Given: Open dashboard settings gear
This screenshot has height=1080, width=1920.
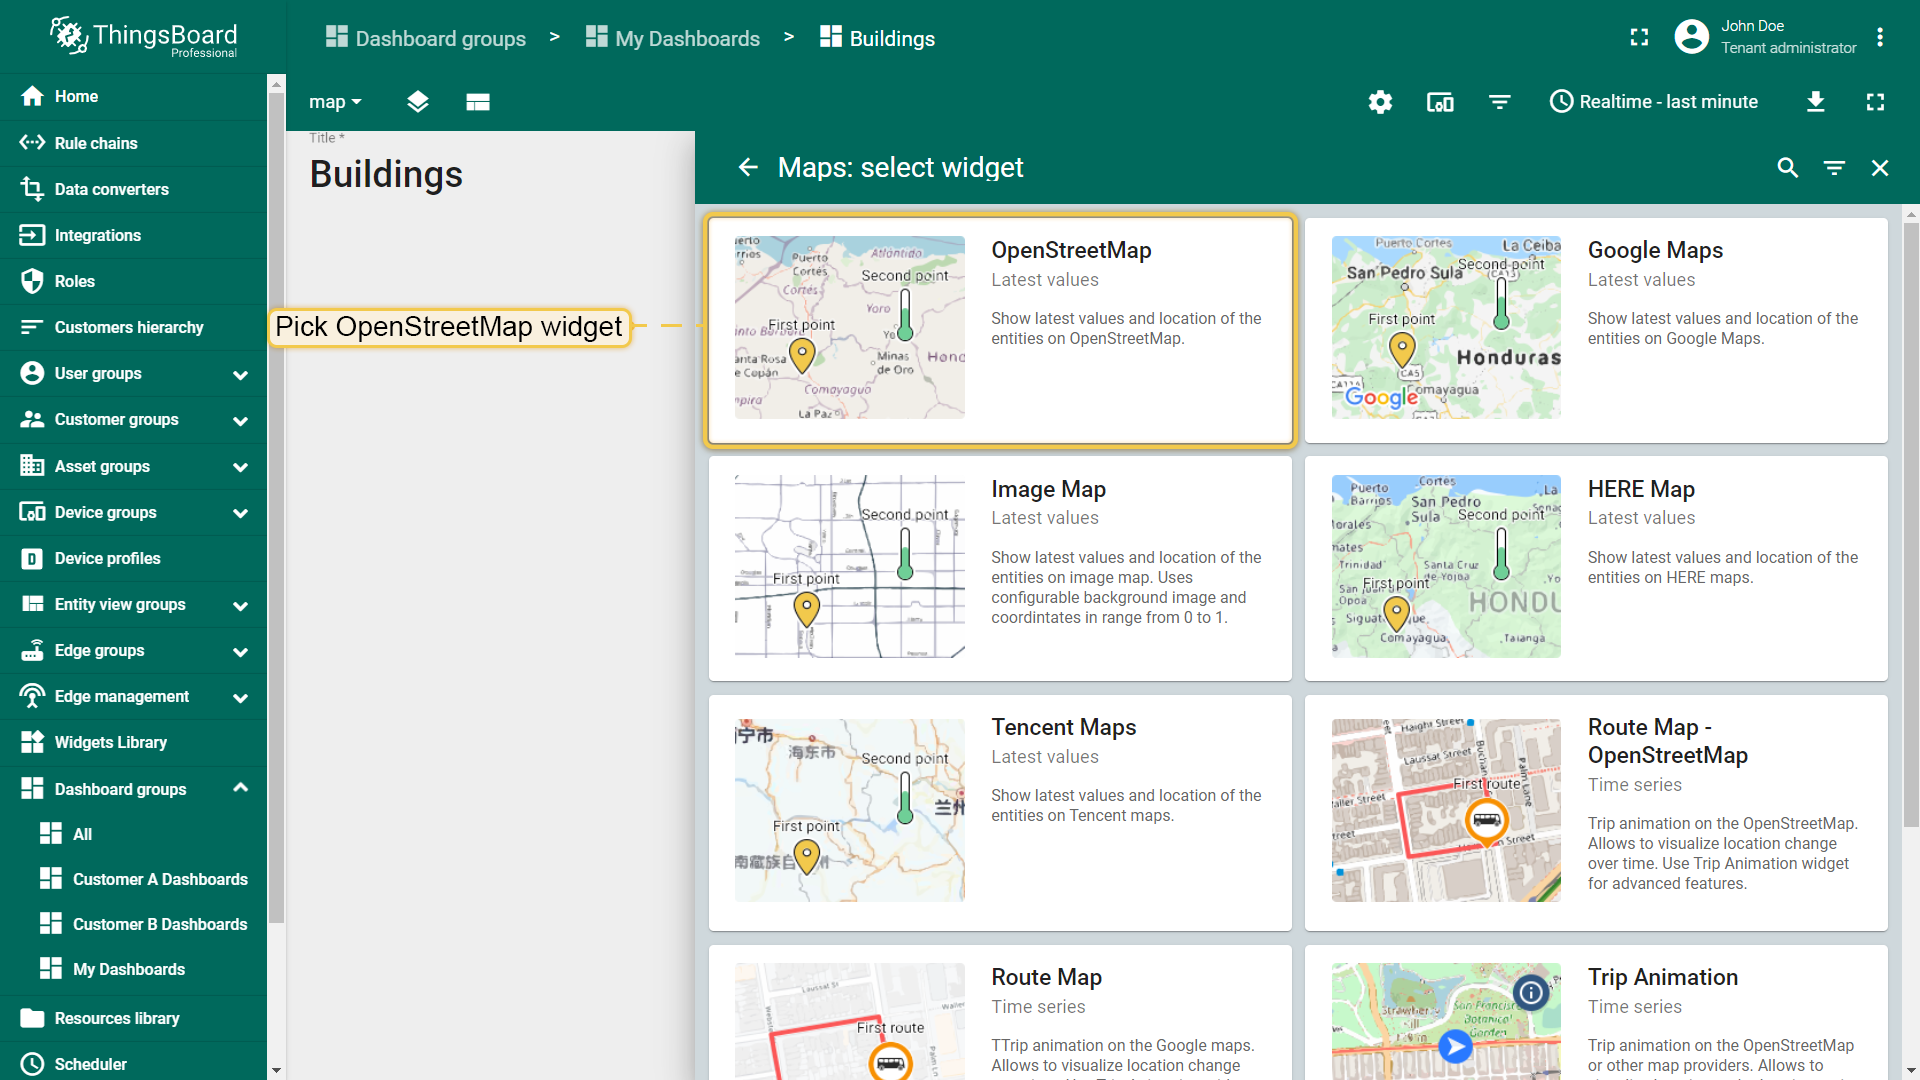Looking at the screenshot, I should pyautogui.click(x=1380, y=102).
